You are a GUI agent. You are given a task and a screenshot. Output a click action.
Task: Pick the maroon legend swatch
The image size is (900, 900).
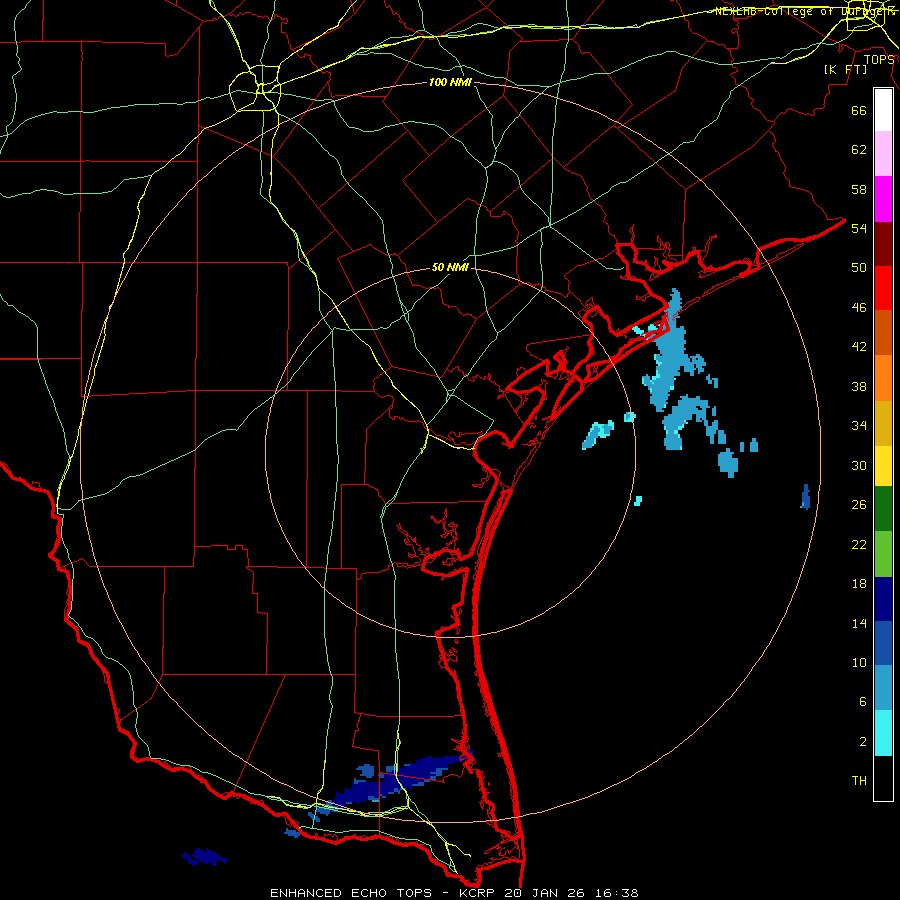click(x=883, y=244)
